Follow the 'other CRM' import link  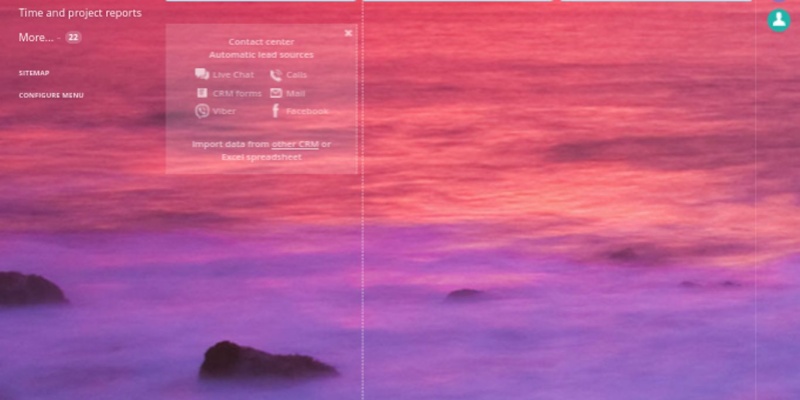point(295,144)
